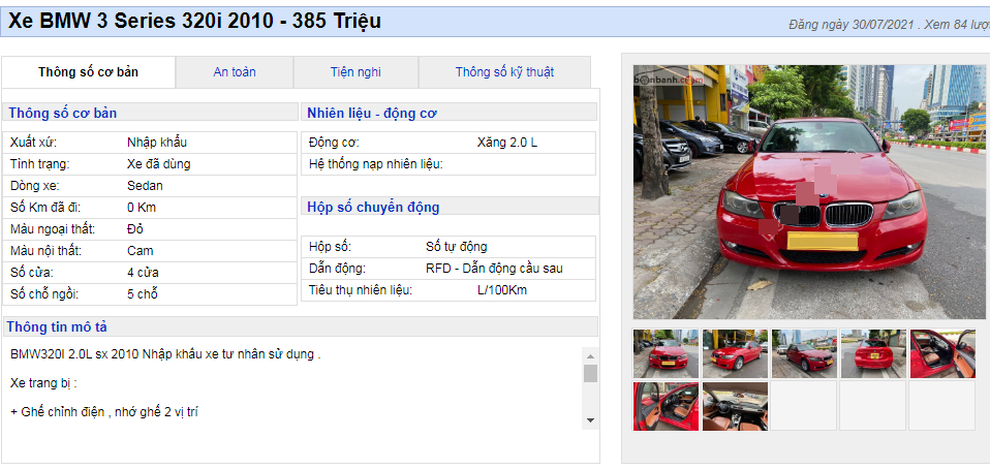Click the posting date text 30/07/2021
This screenshot has width=990, height=469.
883,25
